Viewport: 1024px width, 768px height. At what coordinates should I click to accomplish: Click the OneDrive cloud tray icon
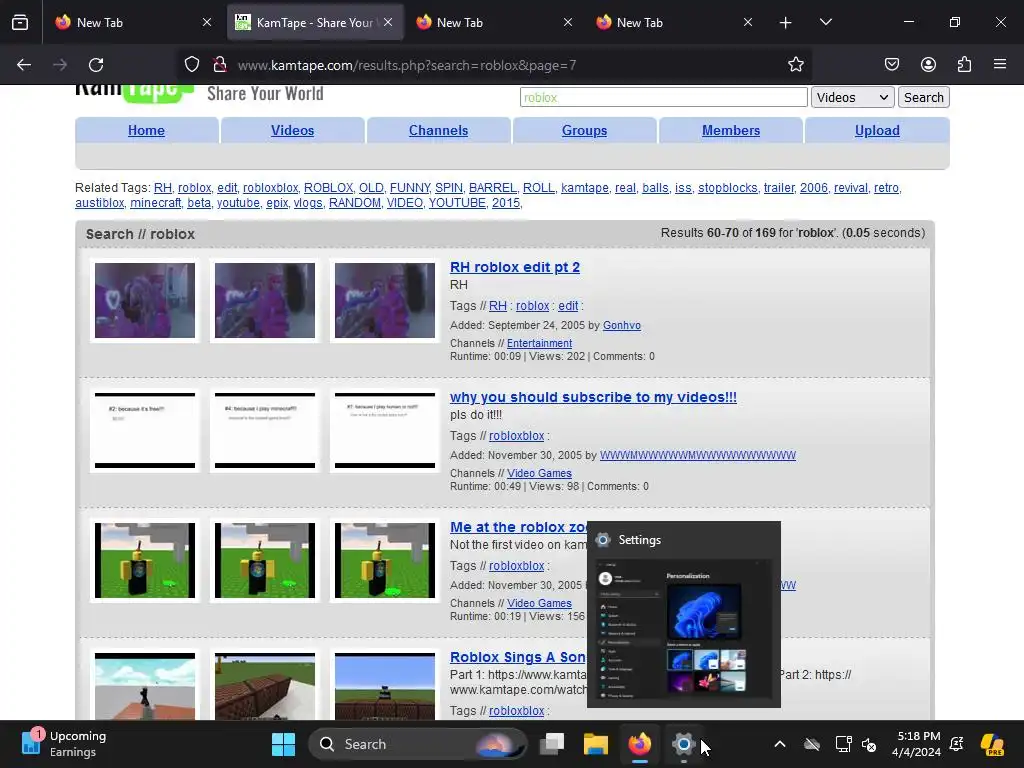coord(812,744)
